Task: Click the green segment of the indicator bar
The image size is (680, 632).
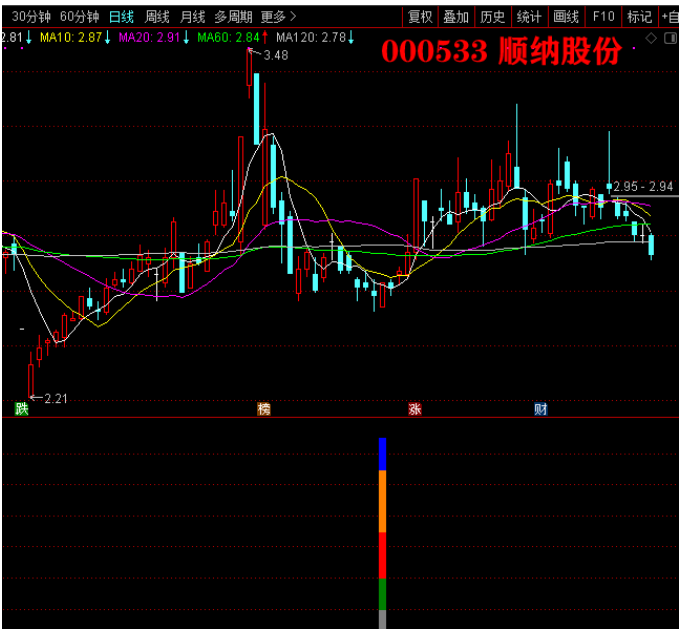Action: click(382, 594)
